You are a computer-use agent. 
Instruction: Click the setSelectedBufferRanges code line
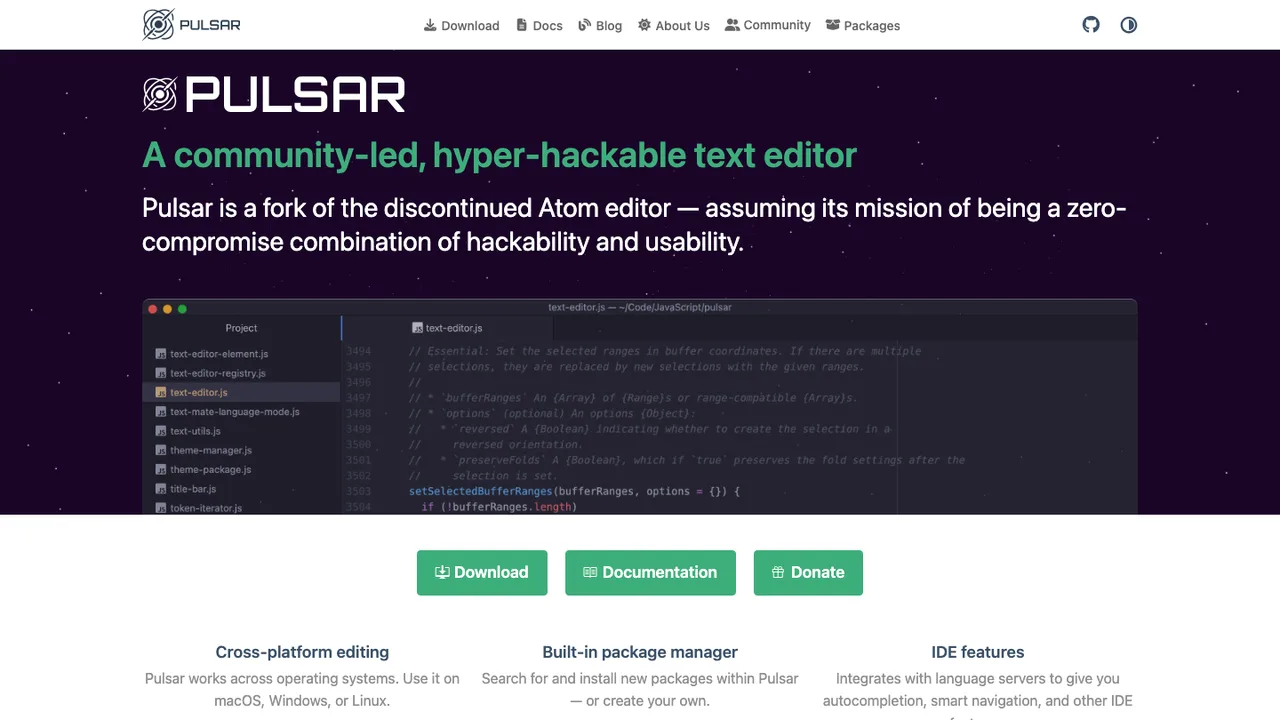(x=574, y=491)
